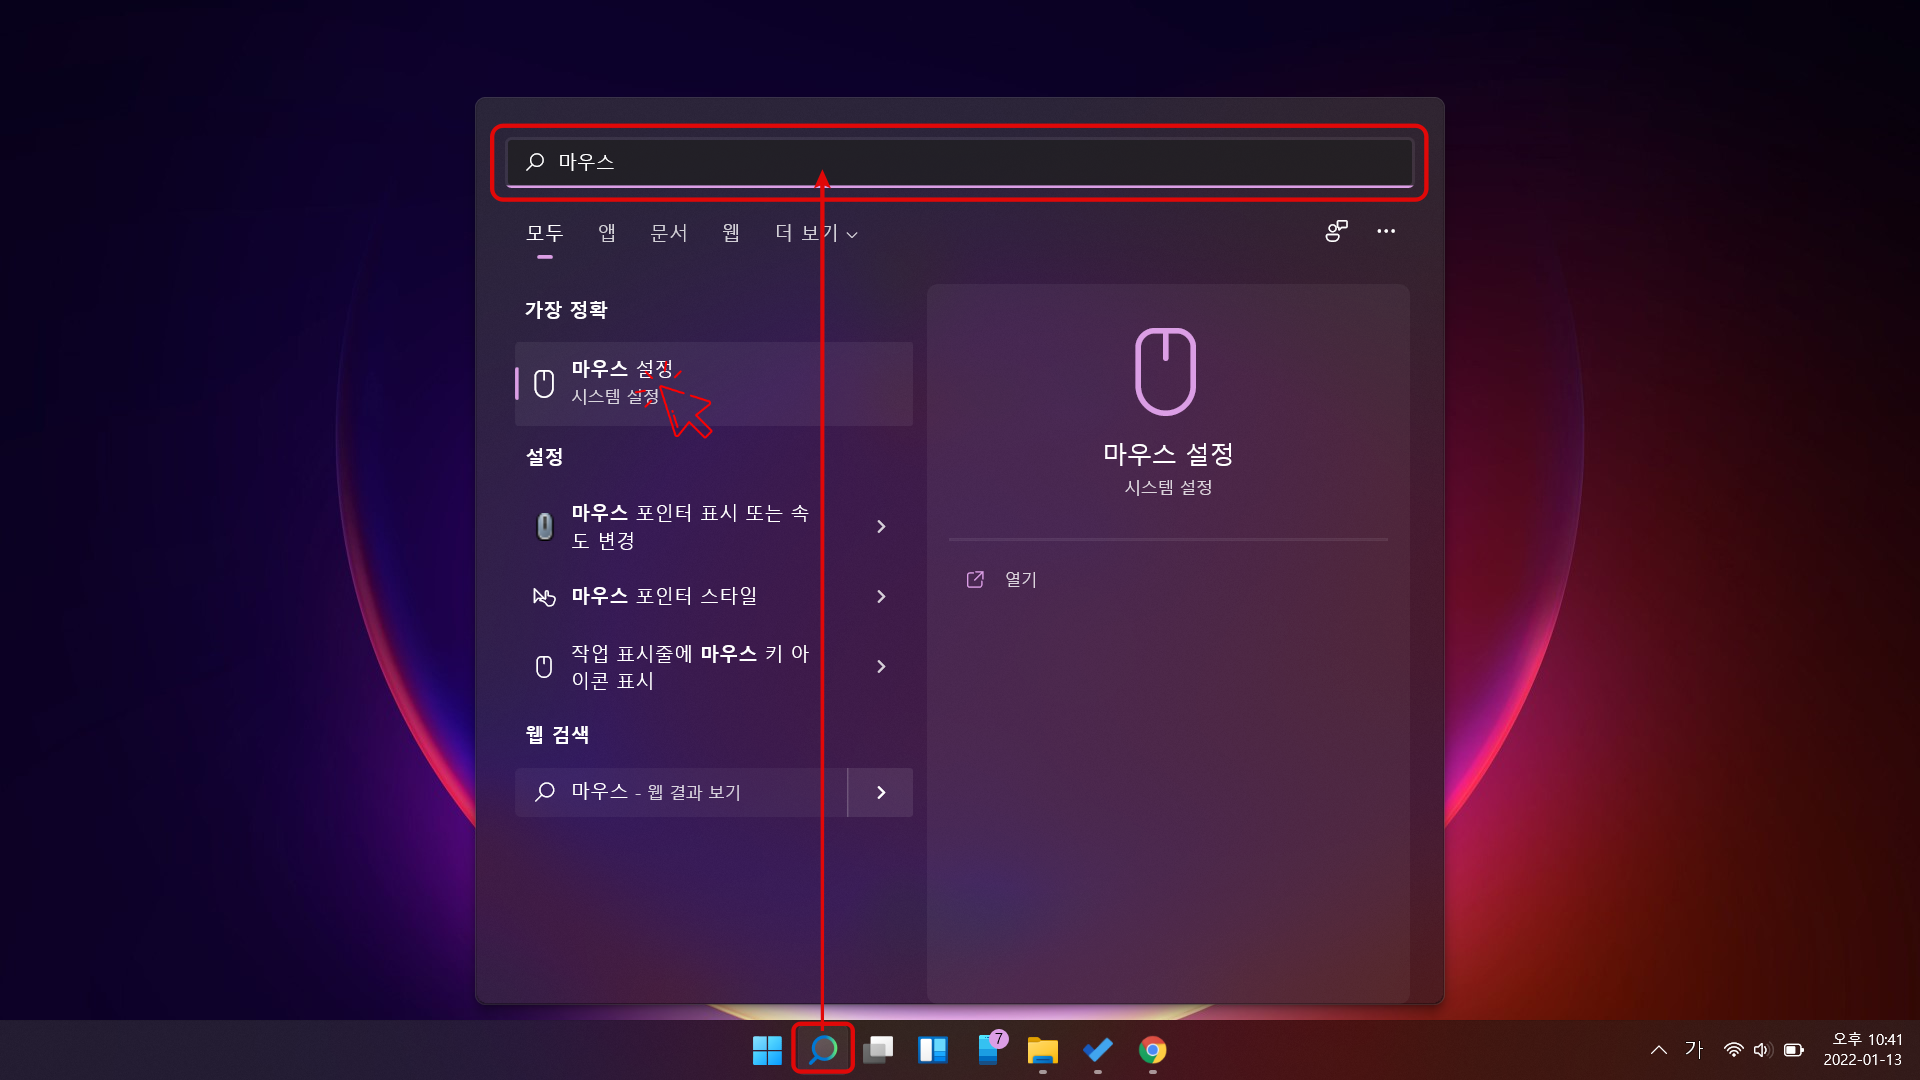This screenshot has width=1920, height=1080.
Task: Open the phone app showing 7 notifications
Action: point(988,1051)
